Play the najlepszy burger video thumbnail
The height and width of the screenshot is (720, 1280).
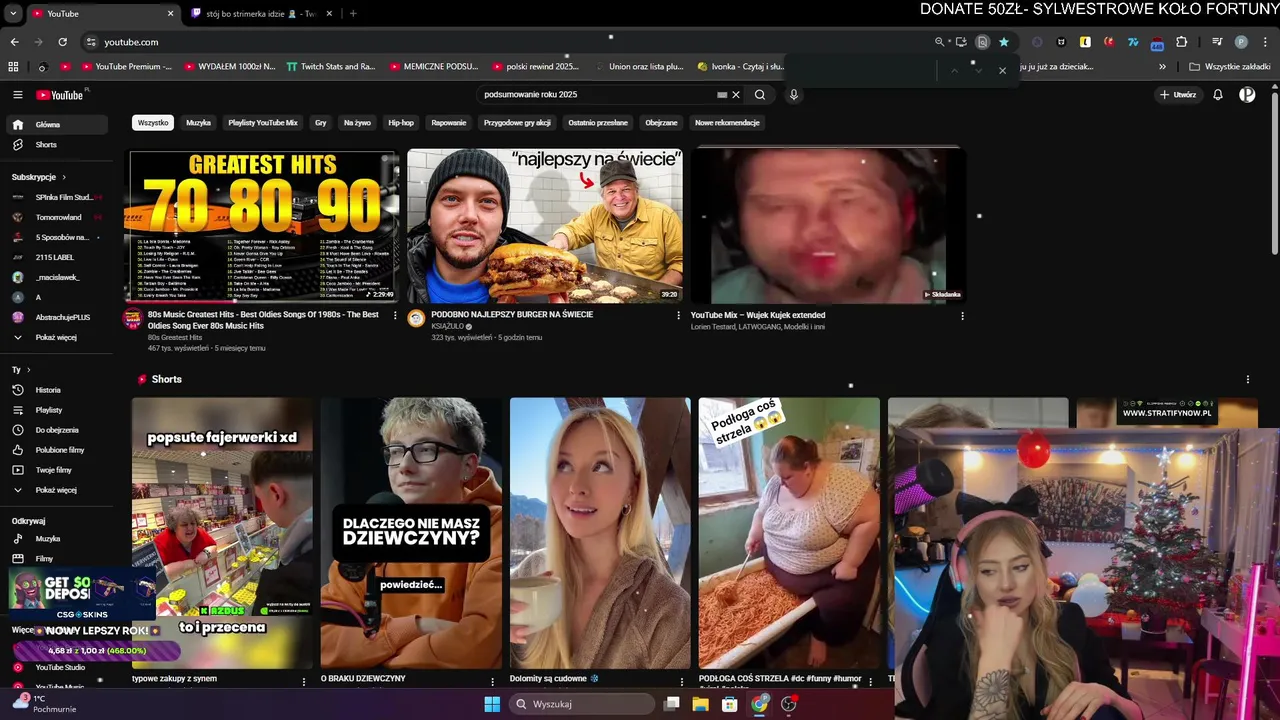pyautogui.click(x=545, y=226)
